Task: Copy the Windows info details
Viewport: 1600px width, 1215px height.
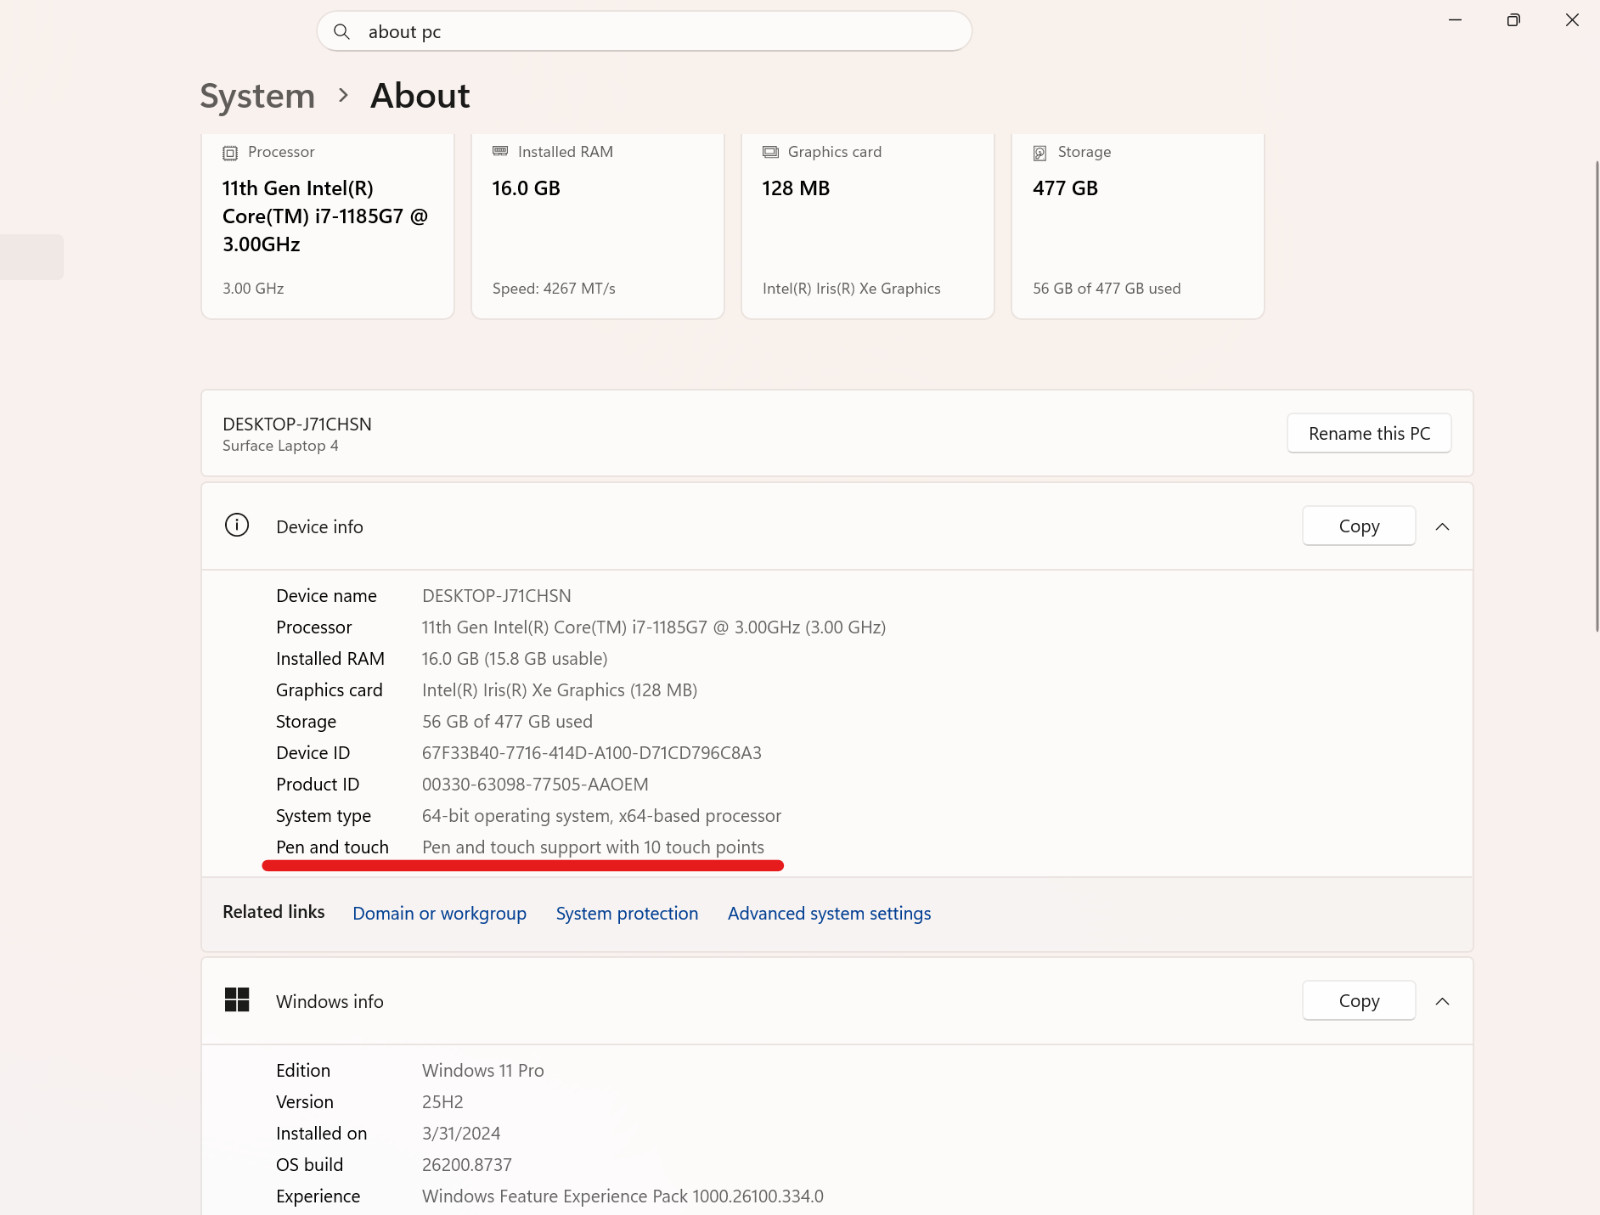Action: 1359,1001
